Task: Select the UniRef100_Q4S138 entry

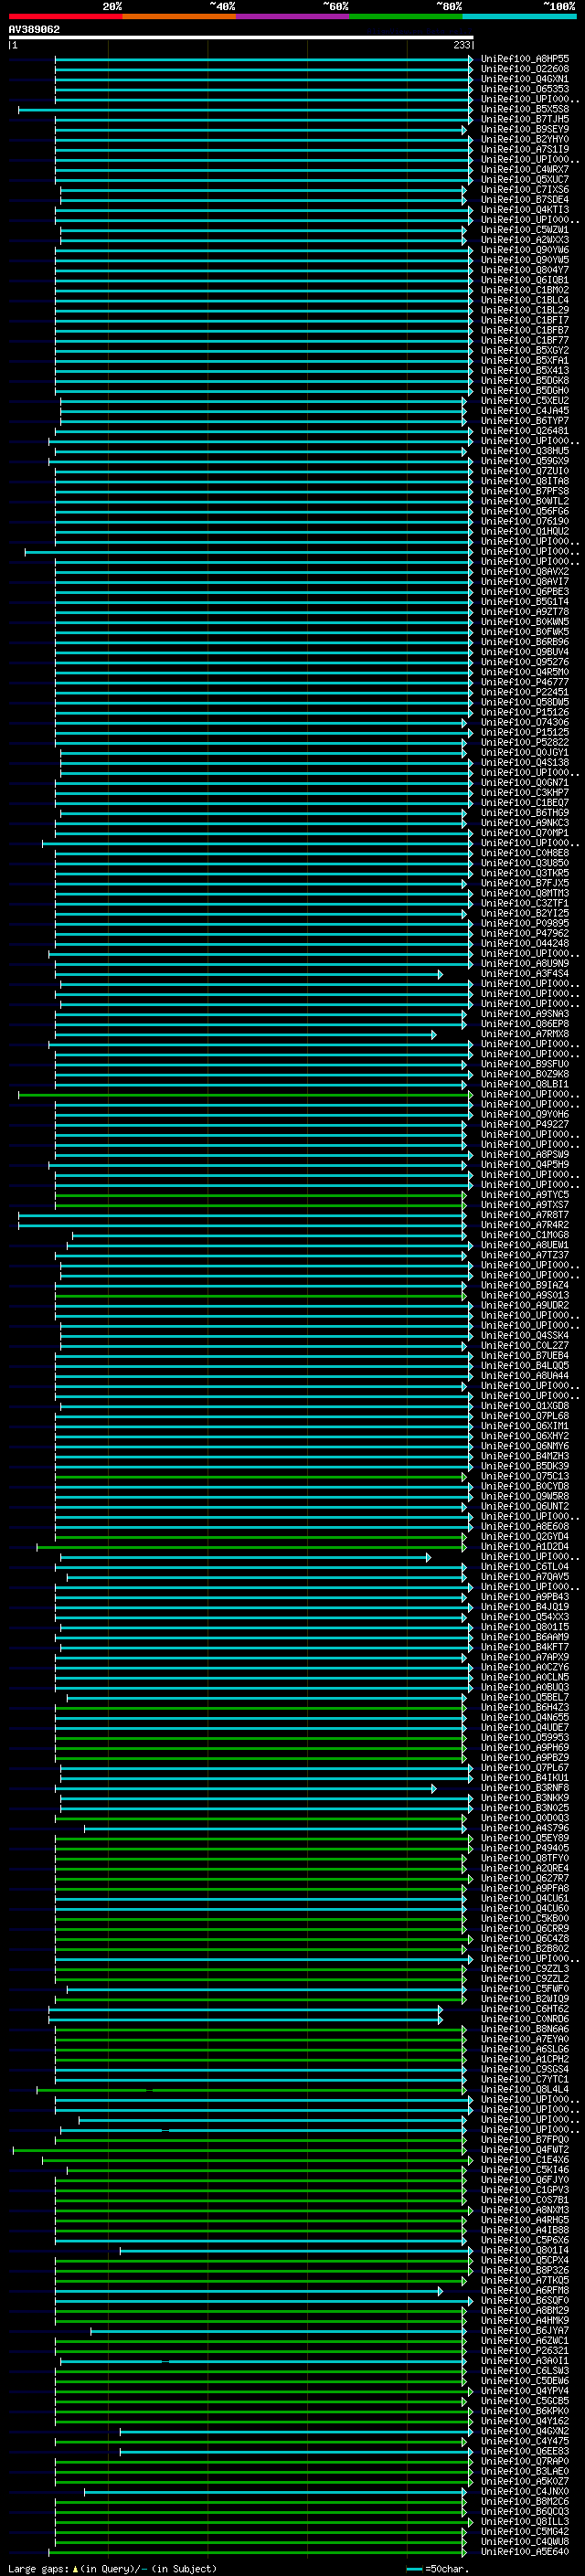Action: click(x=524, y=762)
